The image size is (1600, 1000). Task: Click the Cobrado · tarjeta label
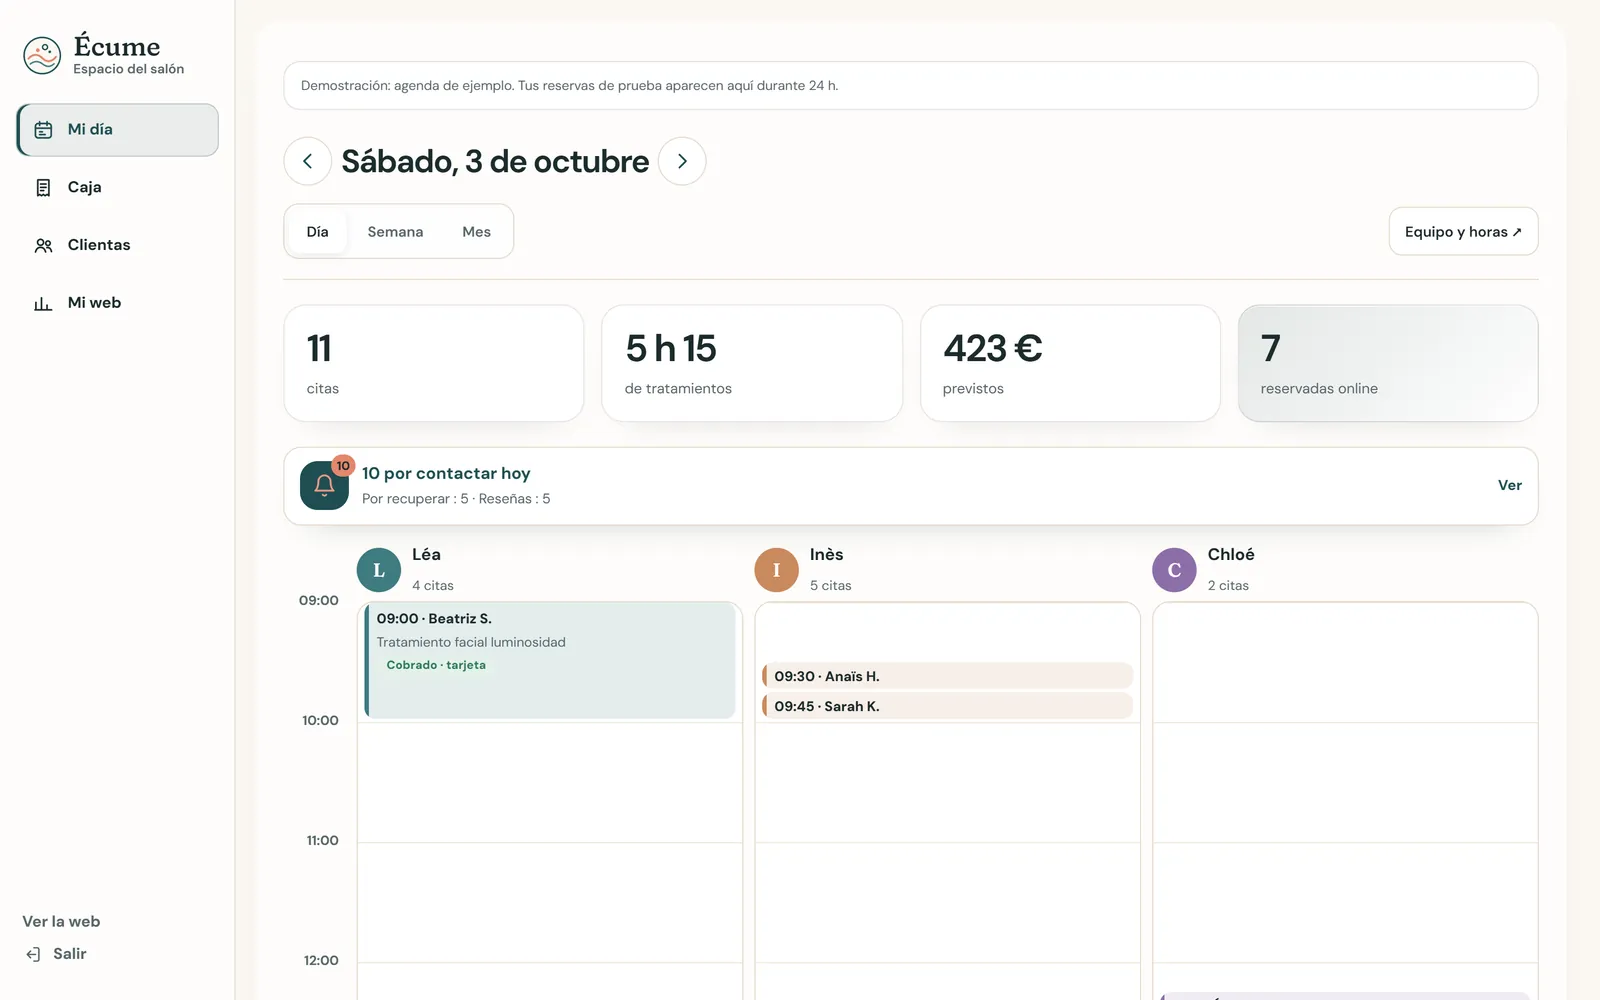436,665
